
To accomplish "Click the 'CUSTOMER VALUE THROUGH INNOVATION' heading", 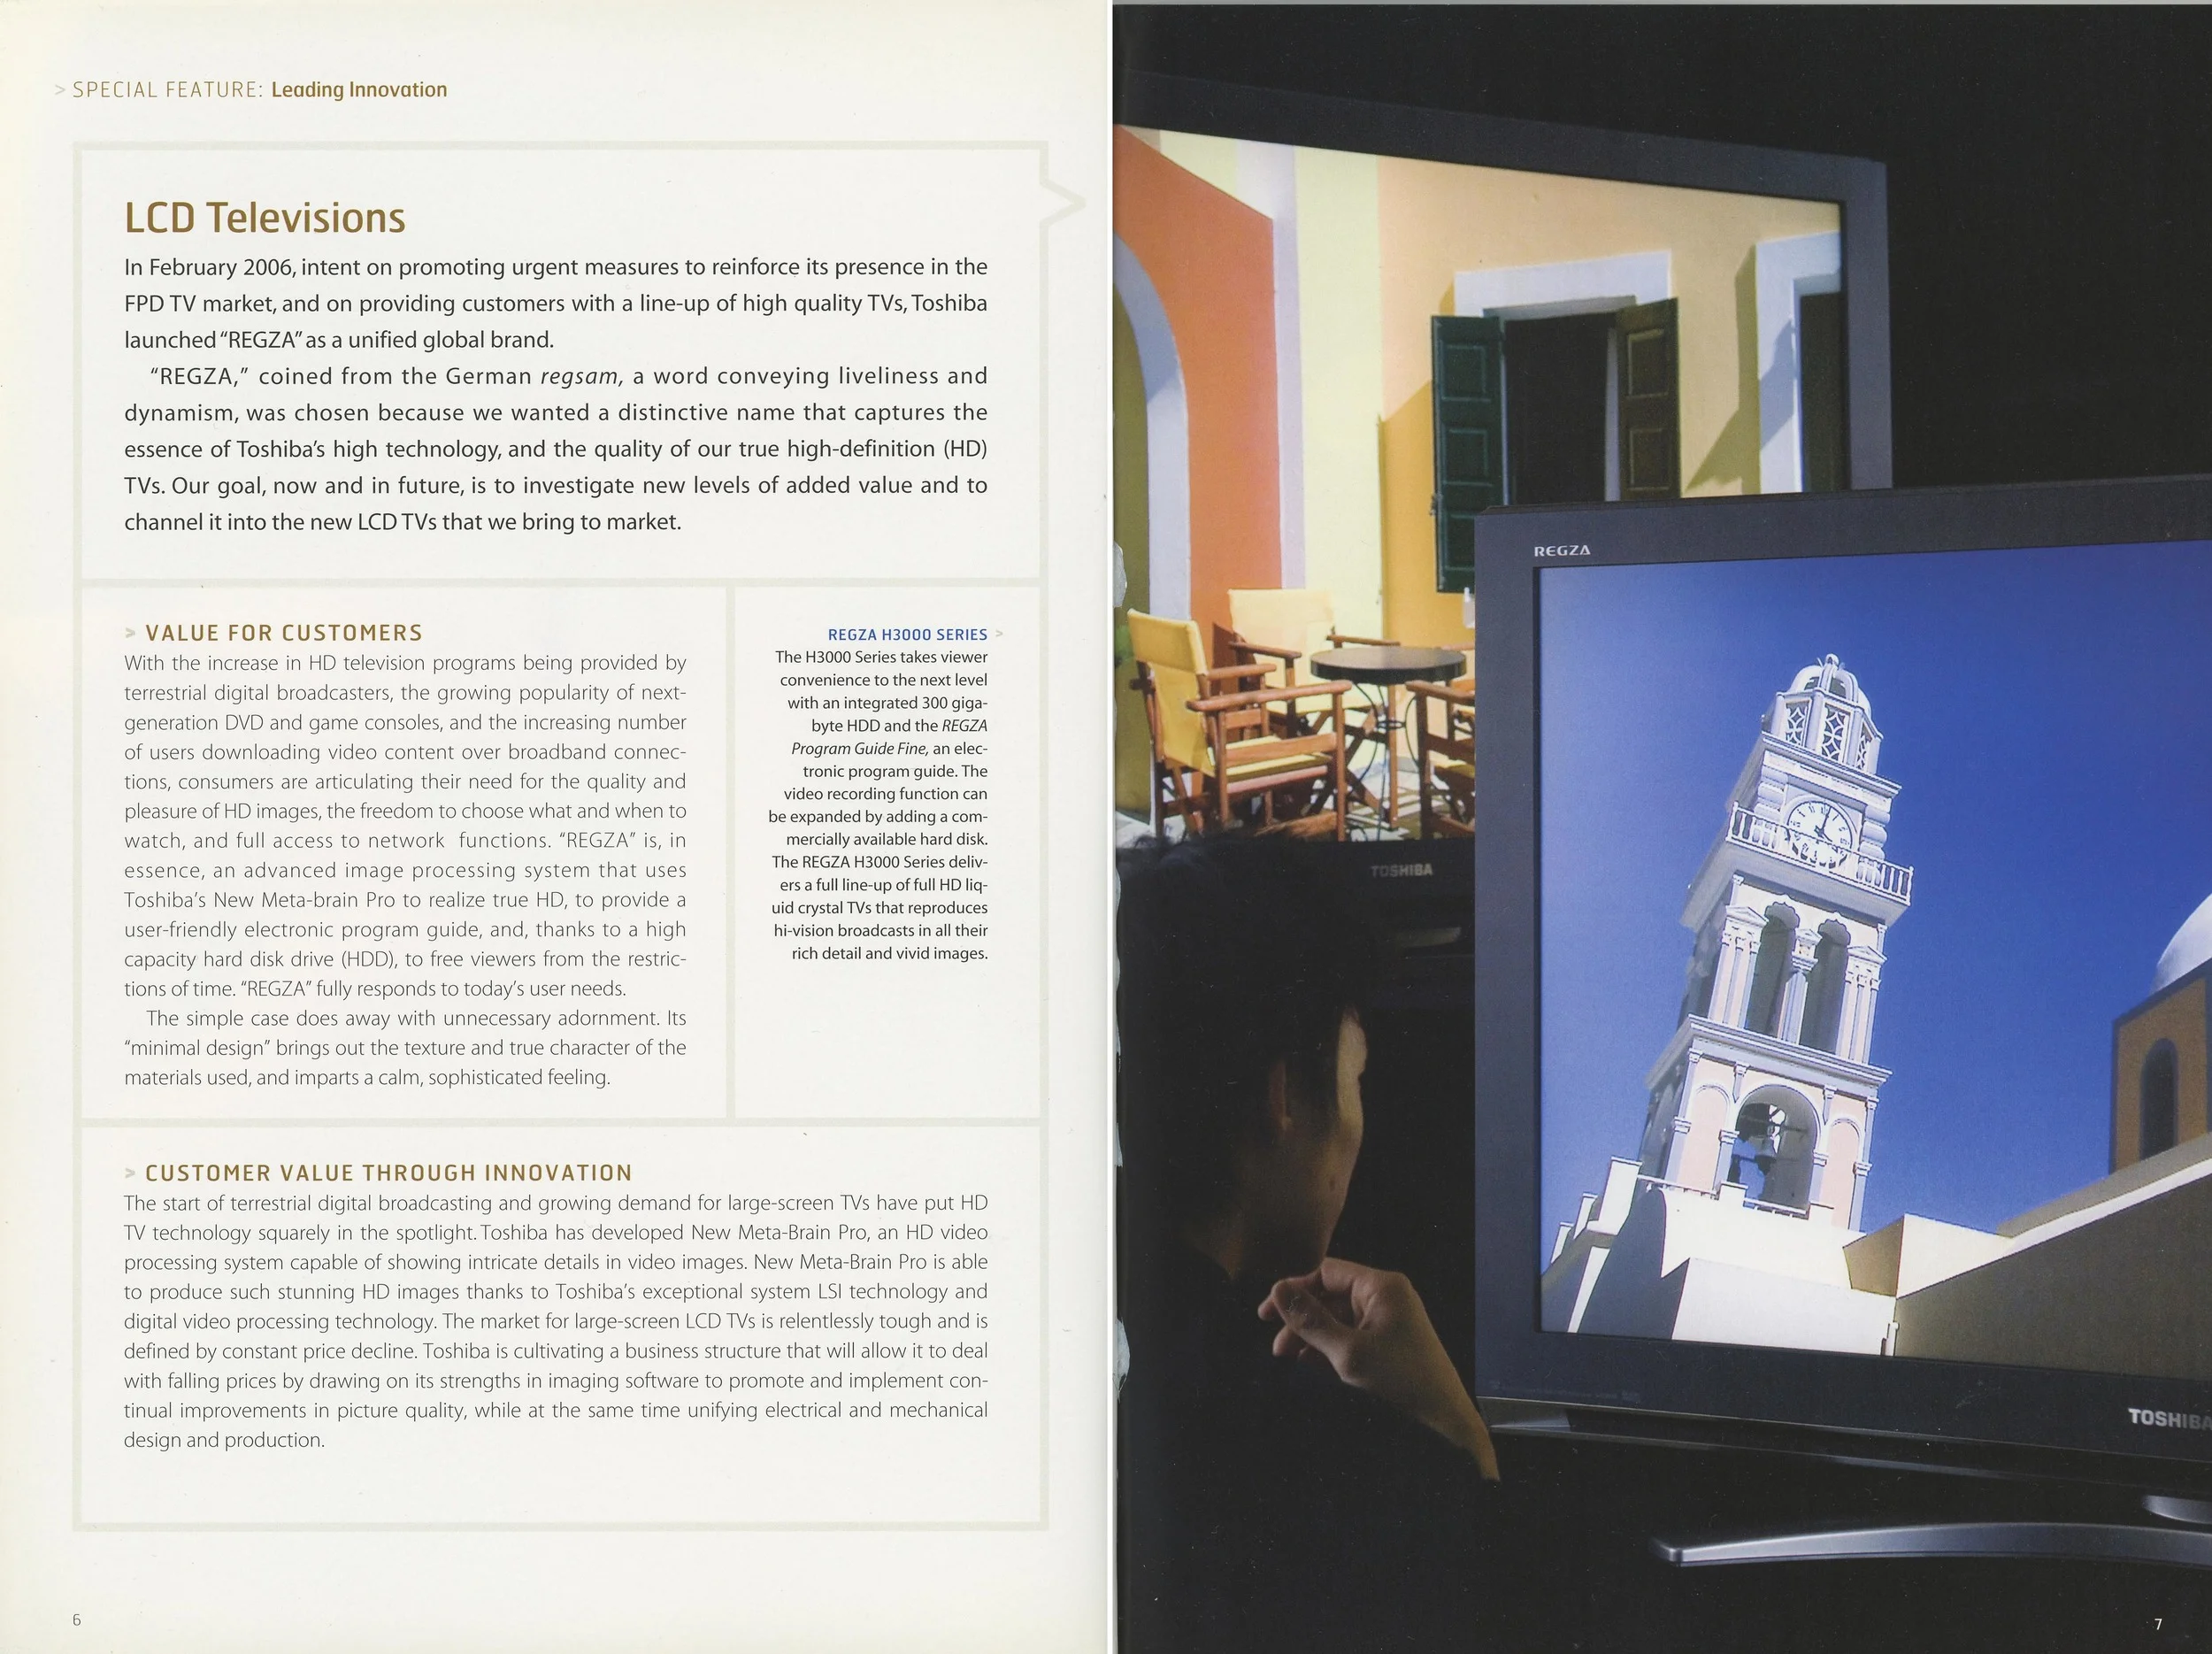I will point(389,1173).
